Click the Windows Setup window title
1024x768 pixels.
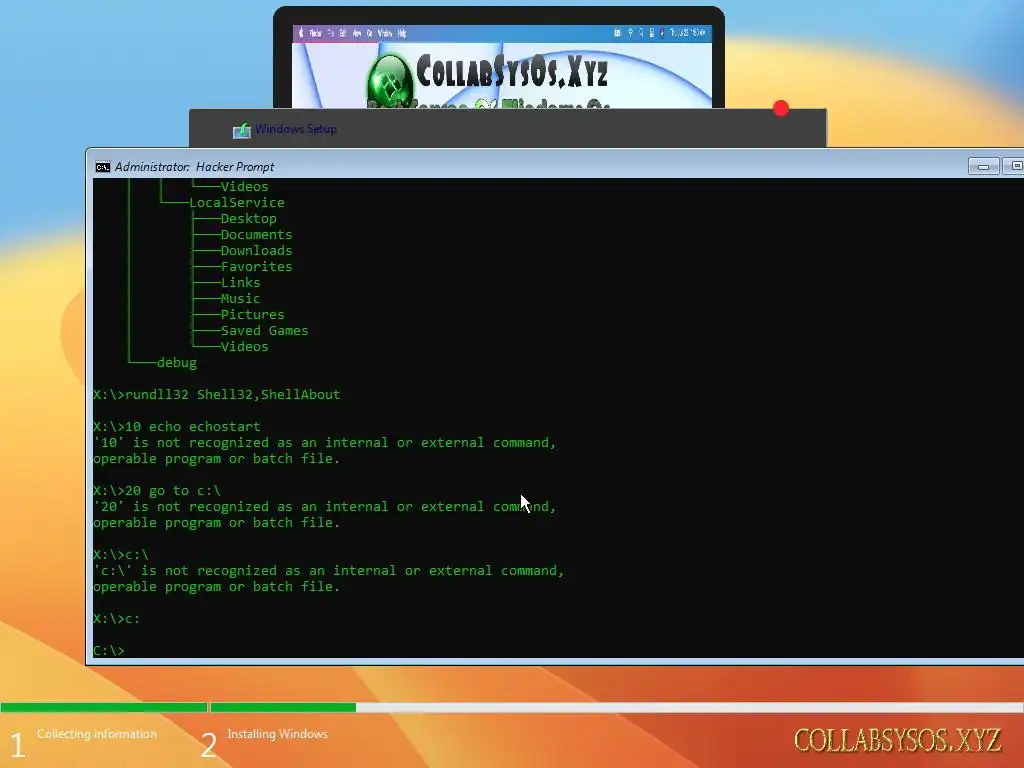click(x=296, y=129)
